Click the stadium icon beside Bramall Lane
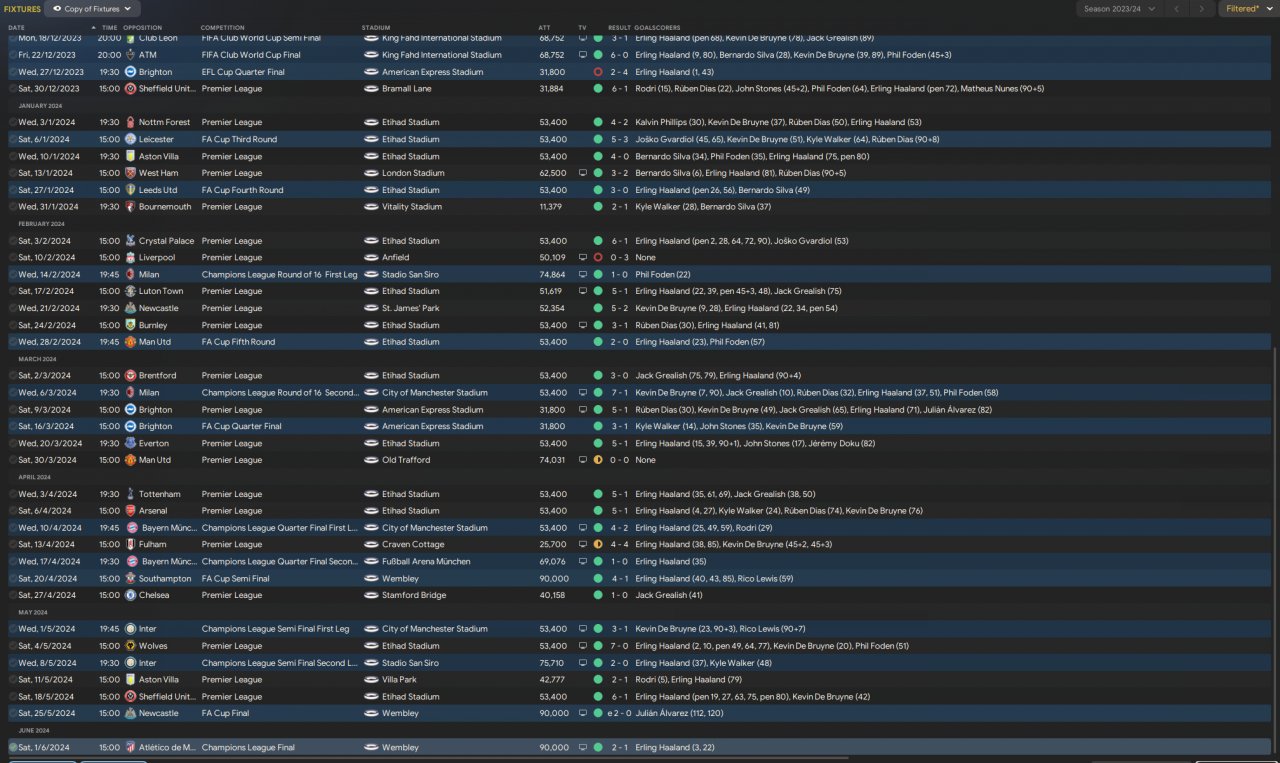Viewport: 1280px width, 763px height. (x=371, y=89)
